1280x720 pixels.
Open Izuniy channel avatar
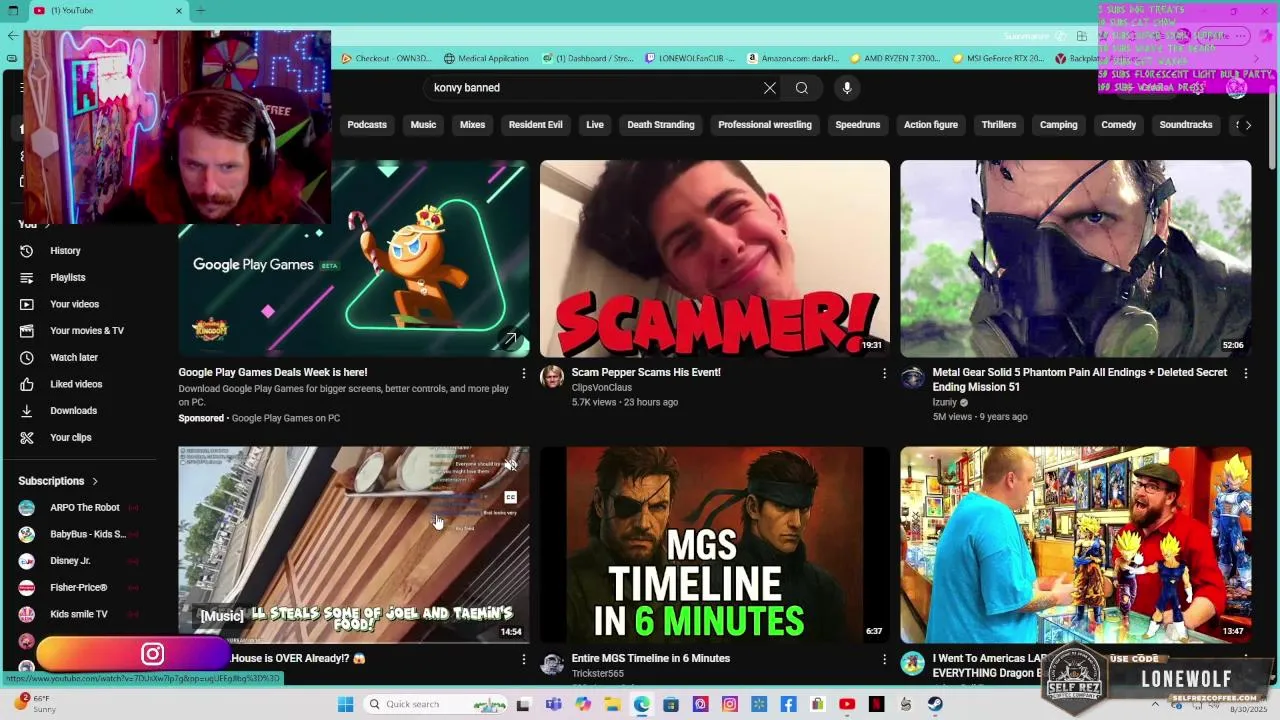pyautogui.click(x=912, y=377)
